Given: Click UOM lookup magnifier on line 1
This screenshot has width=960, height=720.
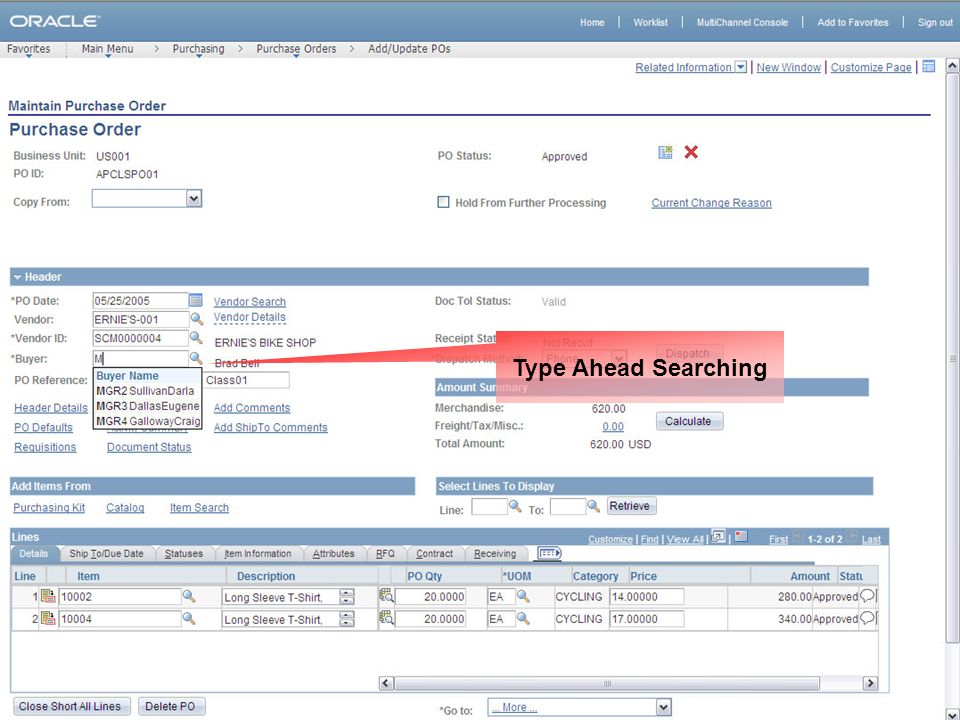Looking at the screenshot, I should coord(523,596).
